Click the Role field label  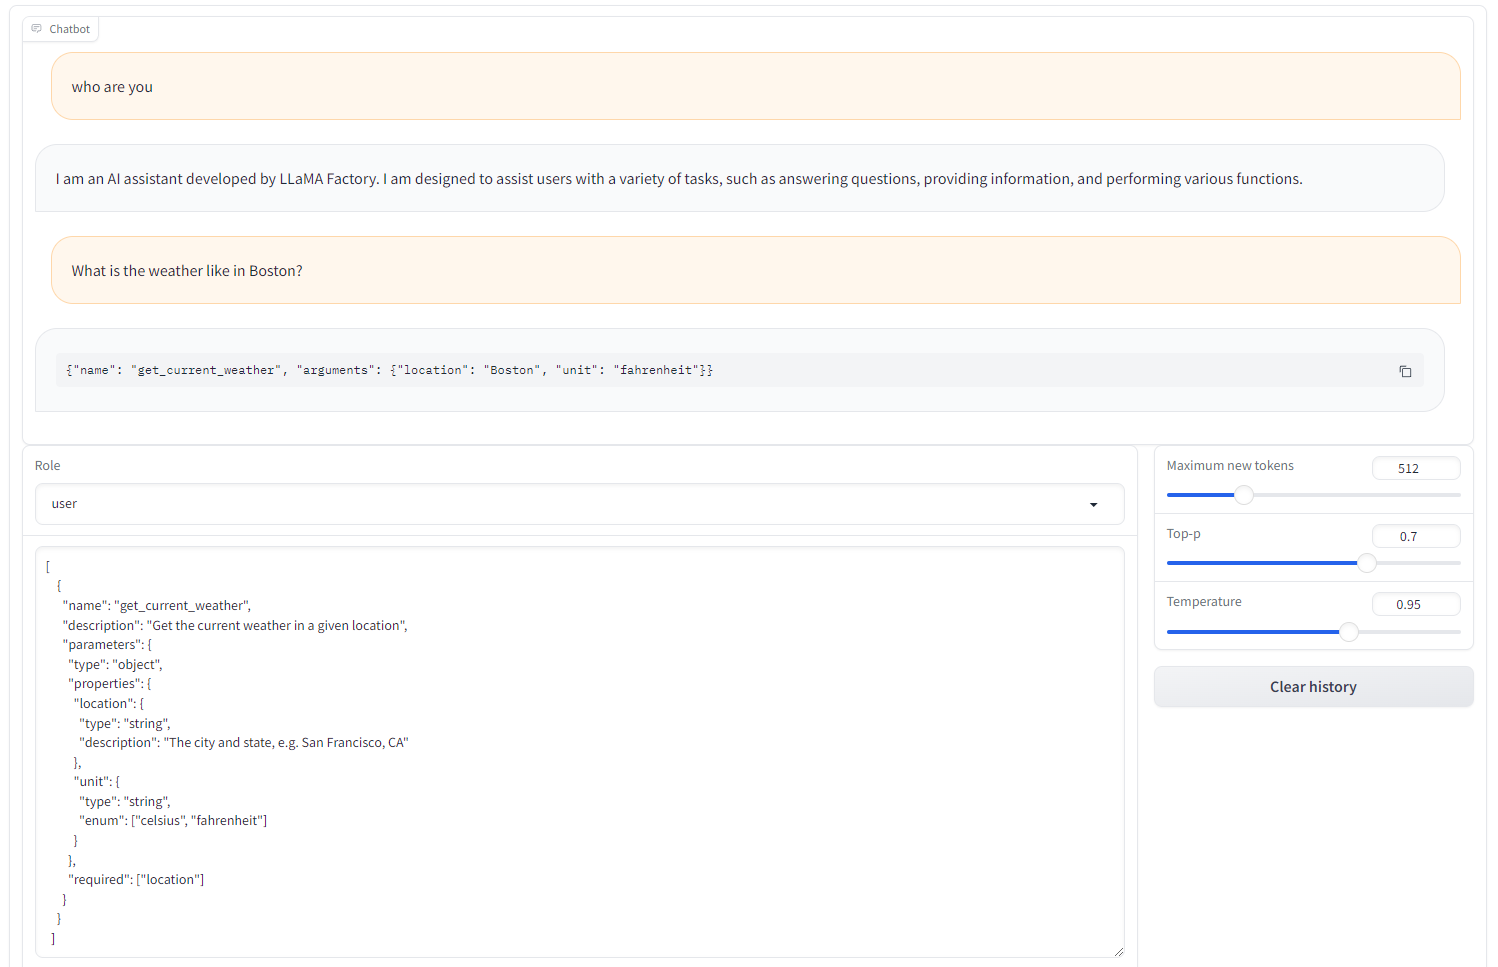tap(48, 466)
